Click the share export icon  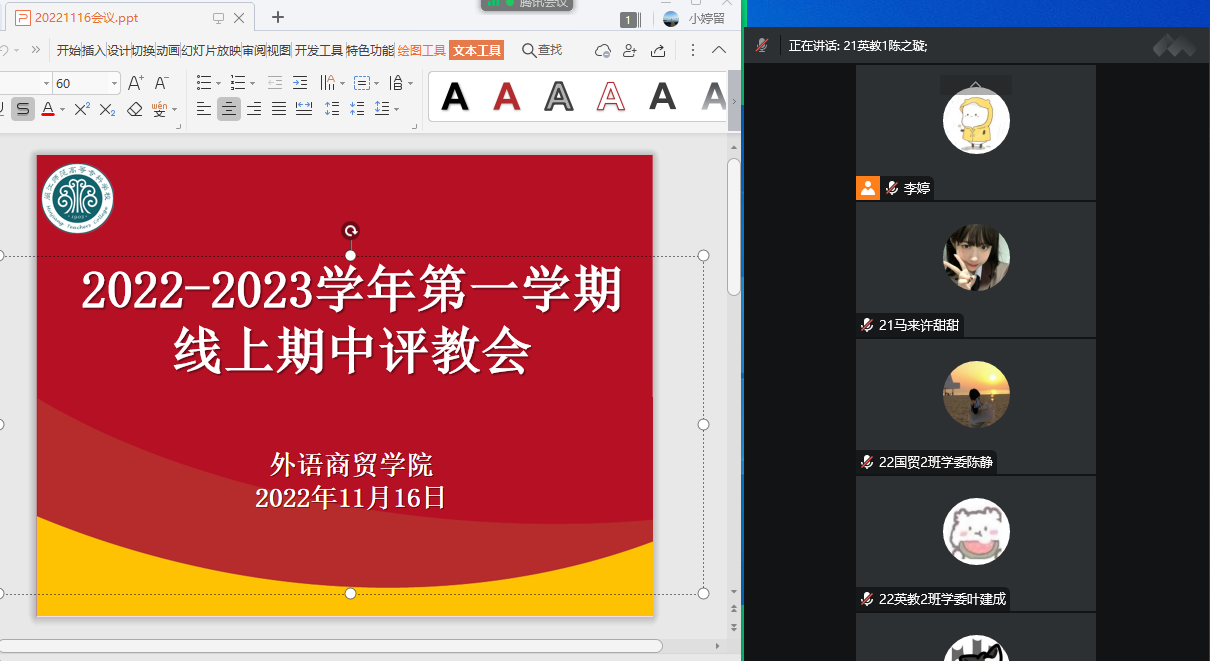[658, 50]
